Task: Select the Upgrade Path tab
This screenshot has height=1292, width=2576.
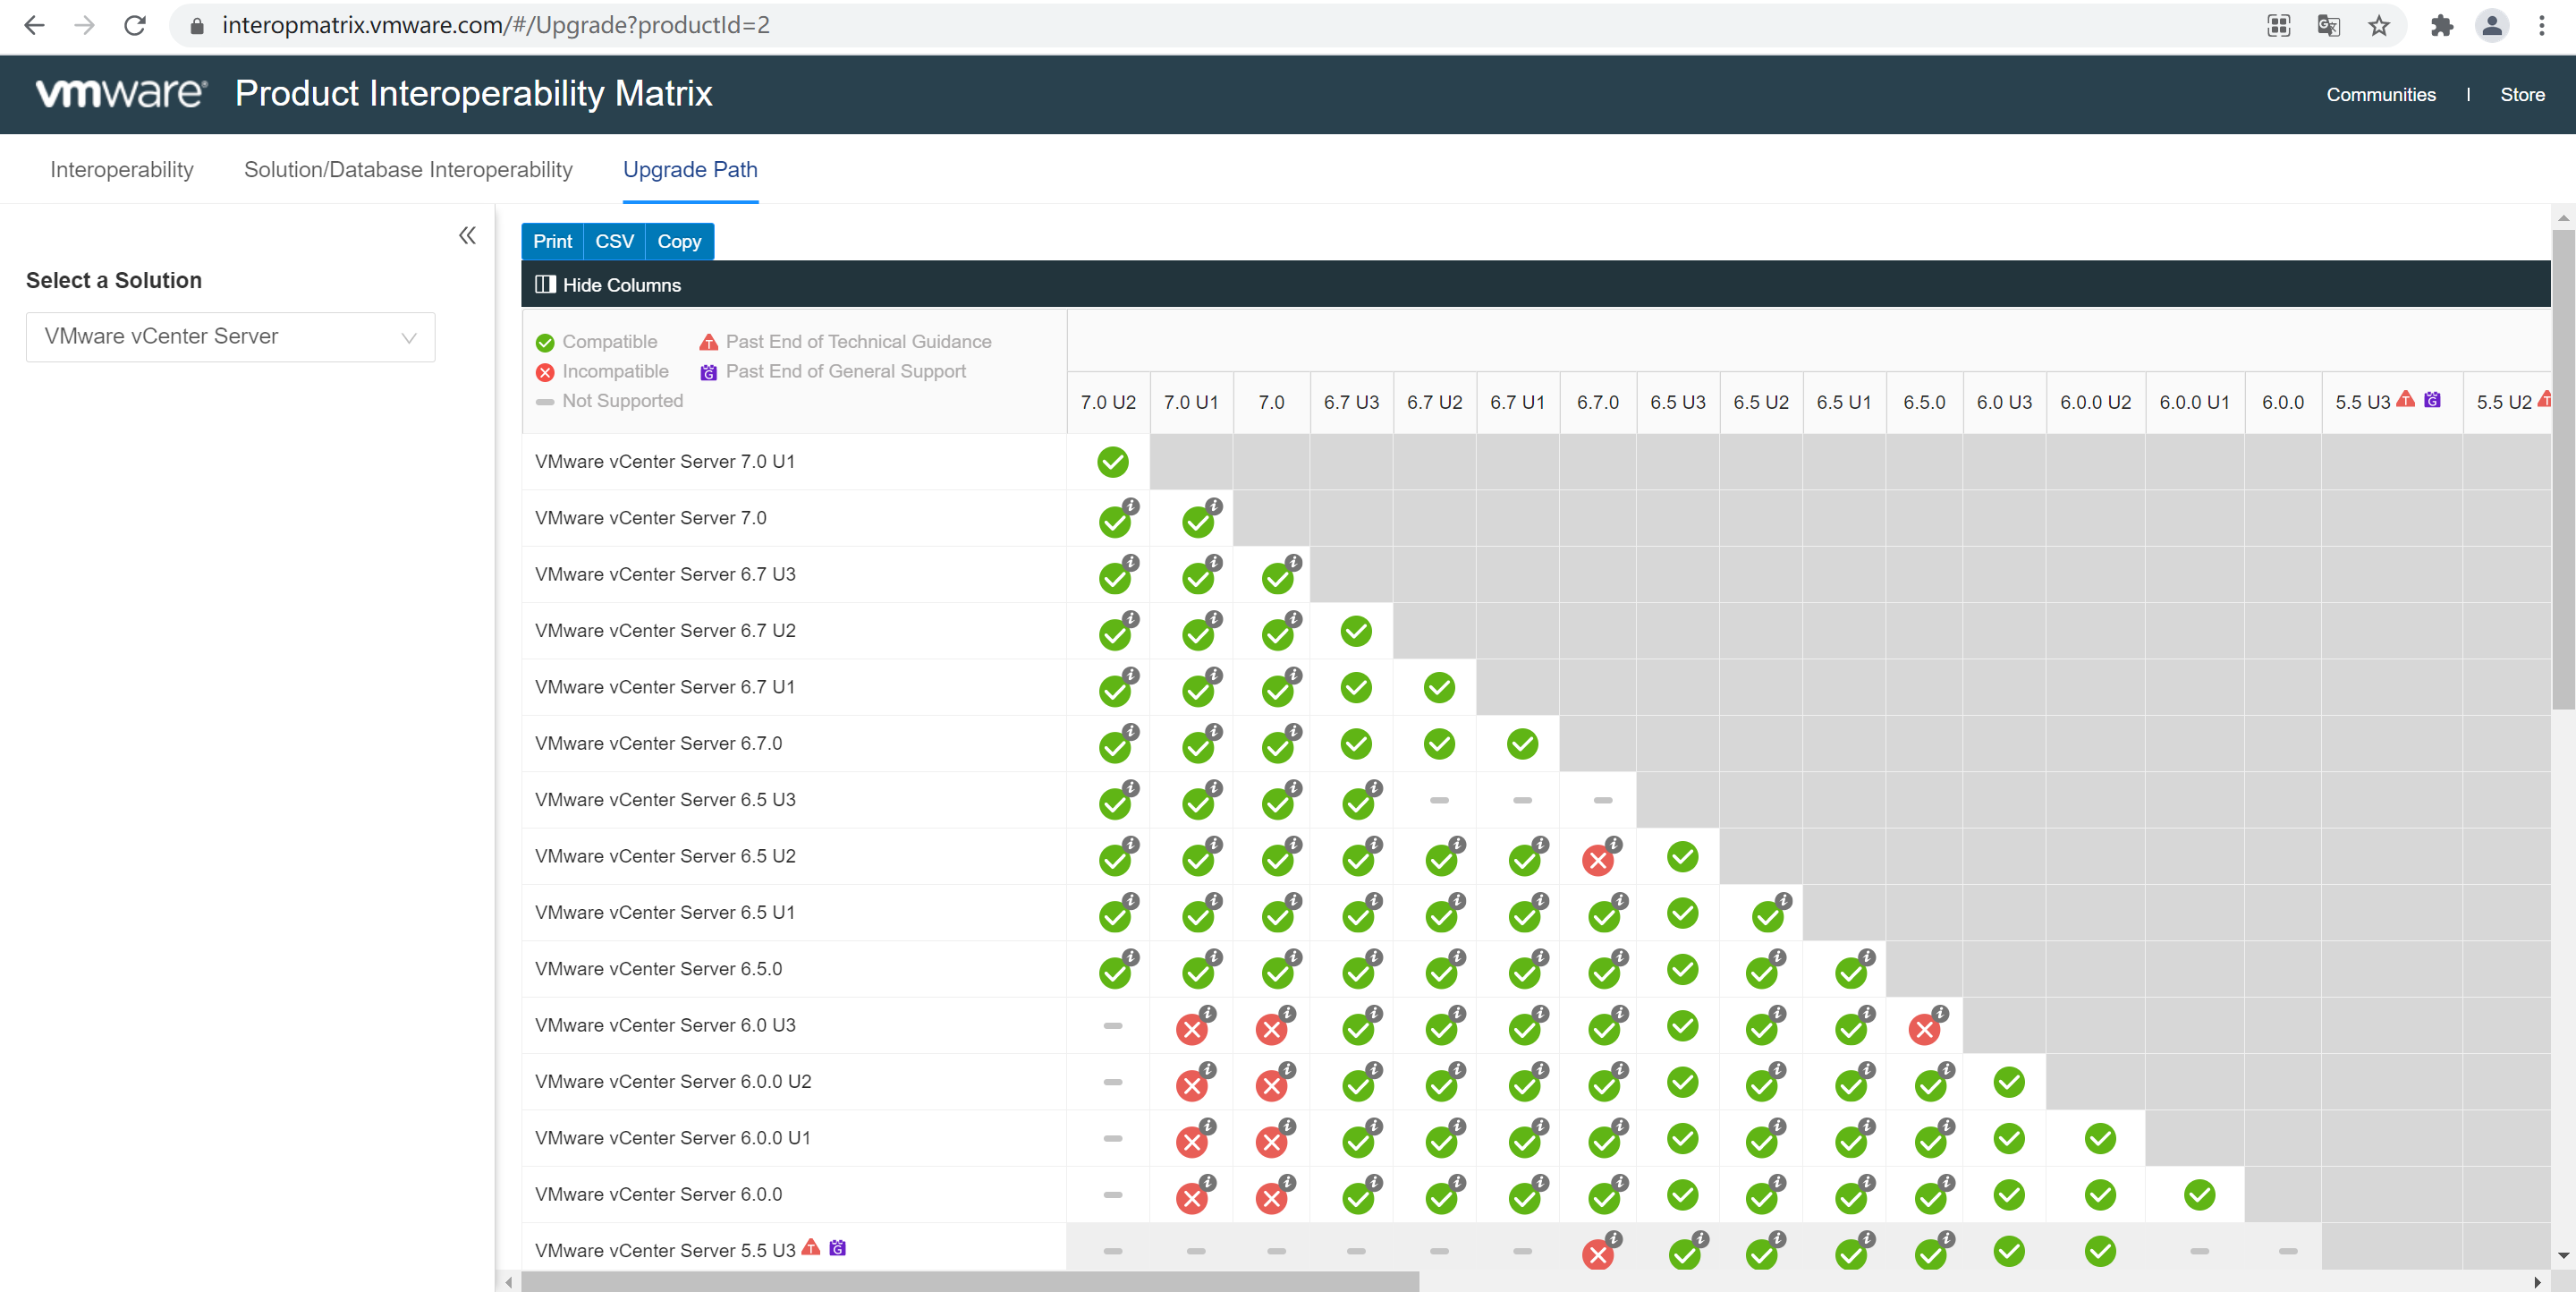Action: click(690, 169)
